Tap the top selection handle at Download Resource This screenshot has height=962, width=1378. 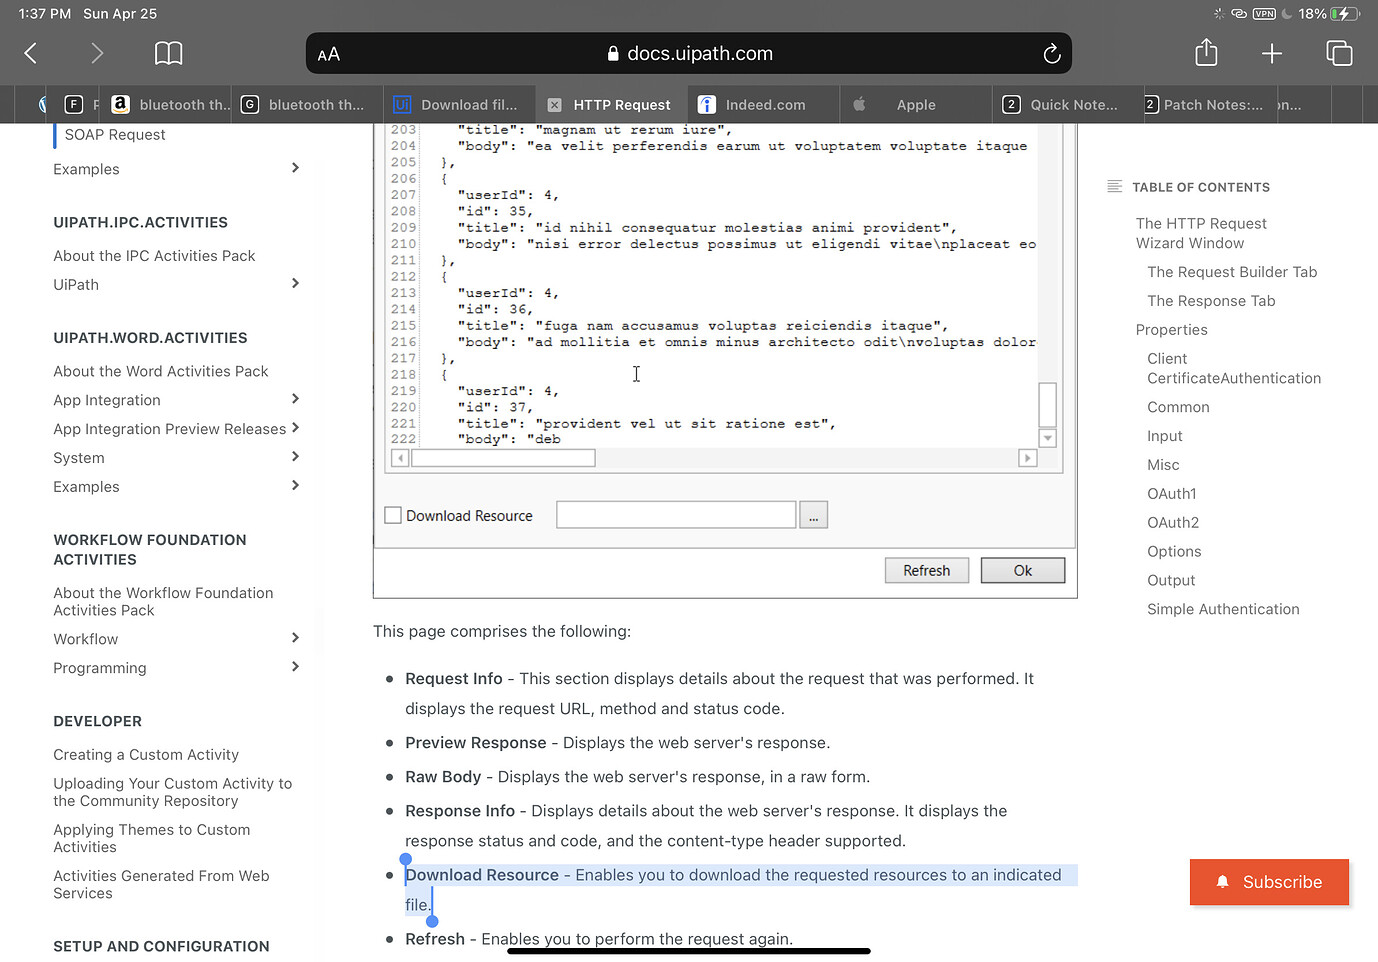(x=405, y=859)
